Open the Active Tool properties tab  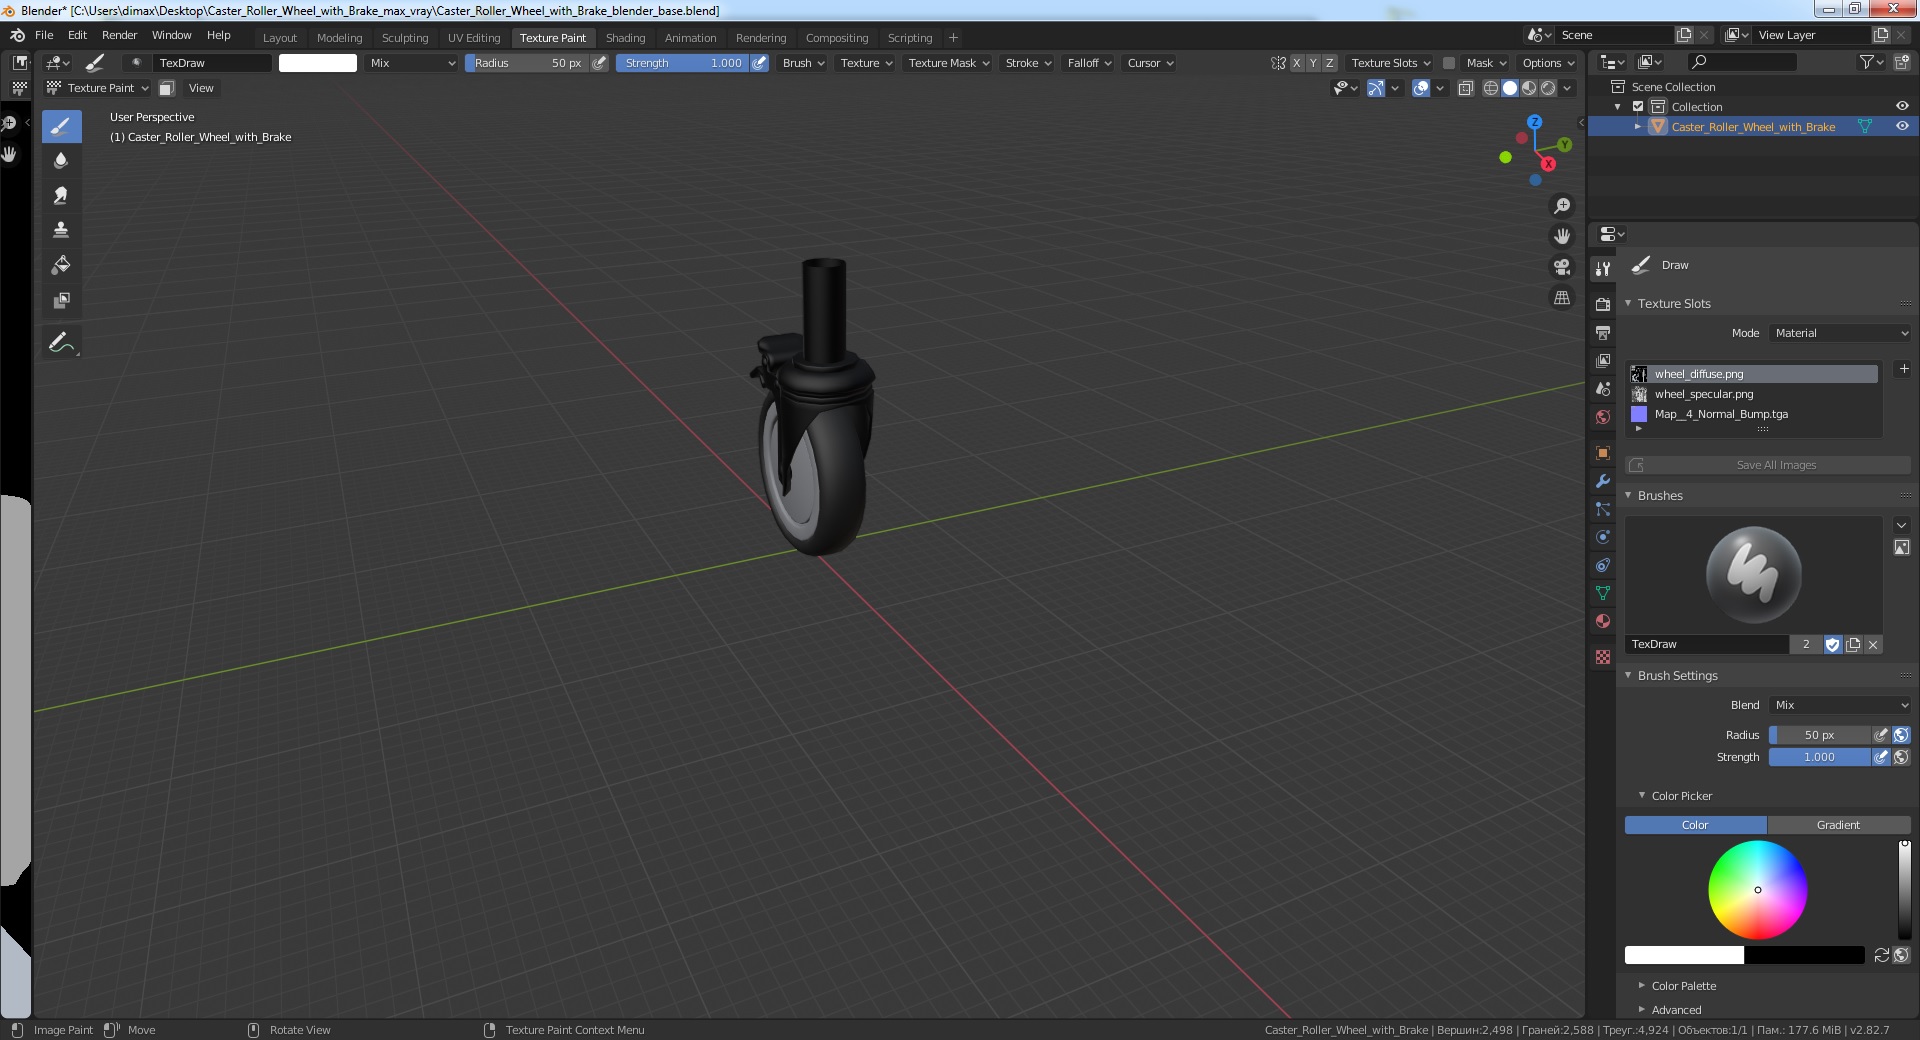point(1603,269)
